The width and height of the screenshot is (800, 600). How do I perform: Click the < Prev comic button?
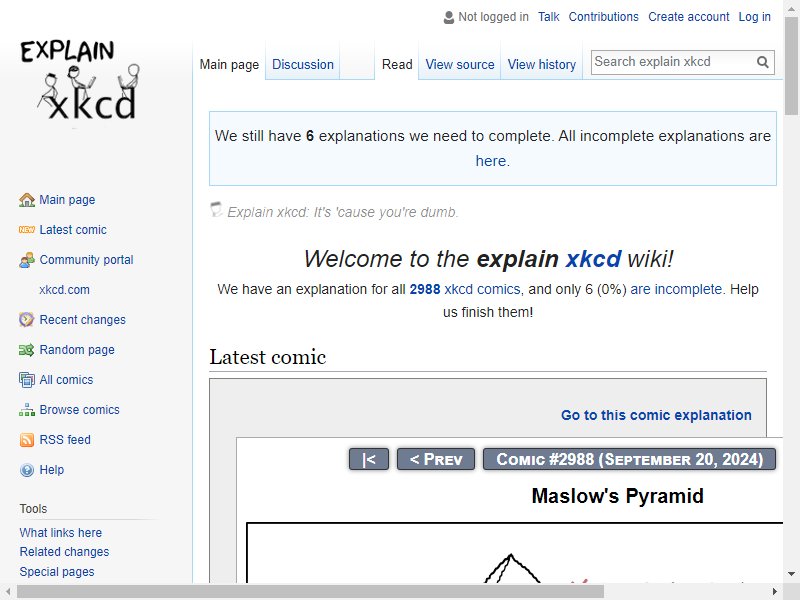[x=436, y=459]
